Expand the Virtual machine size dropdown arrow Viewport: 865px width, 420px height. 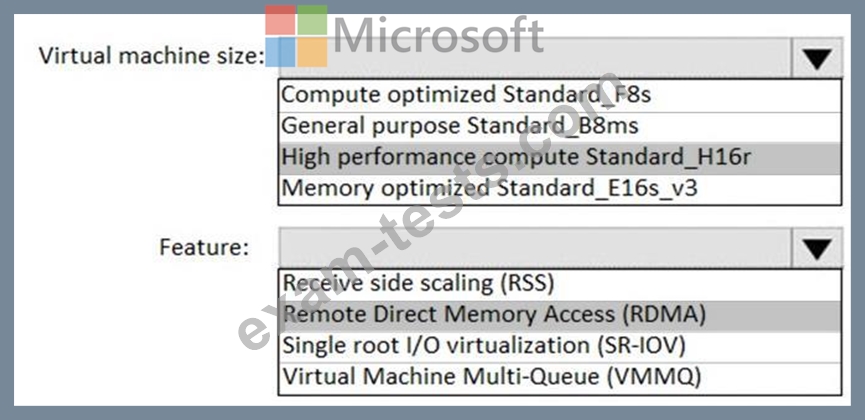pos(817,57)
